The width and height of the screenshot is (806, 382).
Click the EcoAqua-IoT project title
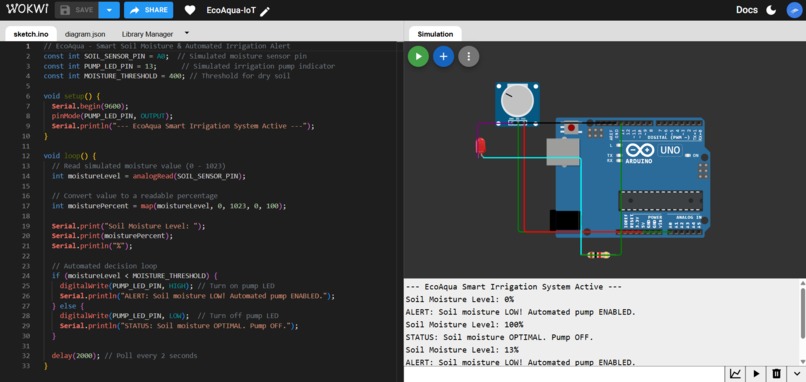pyautogui.click(x=231, y=10)
